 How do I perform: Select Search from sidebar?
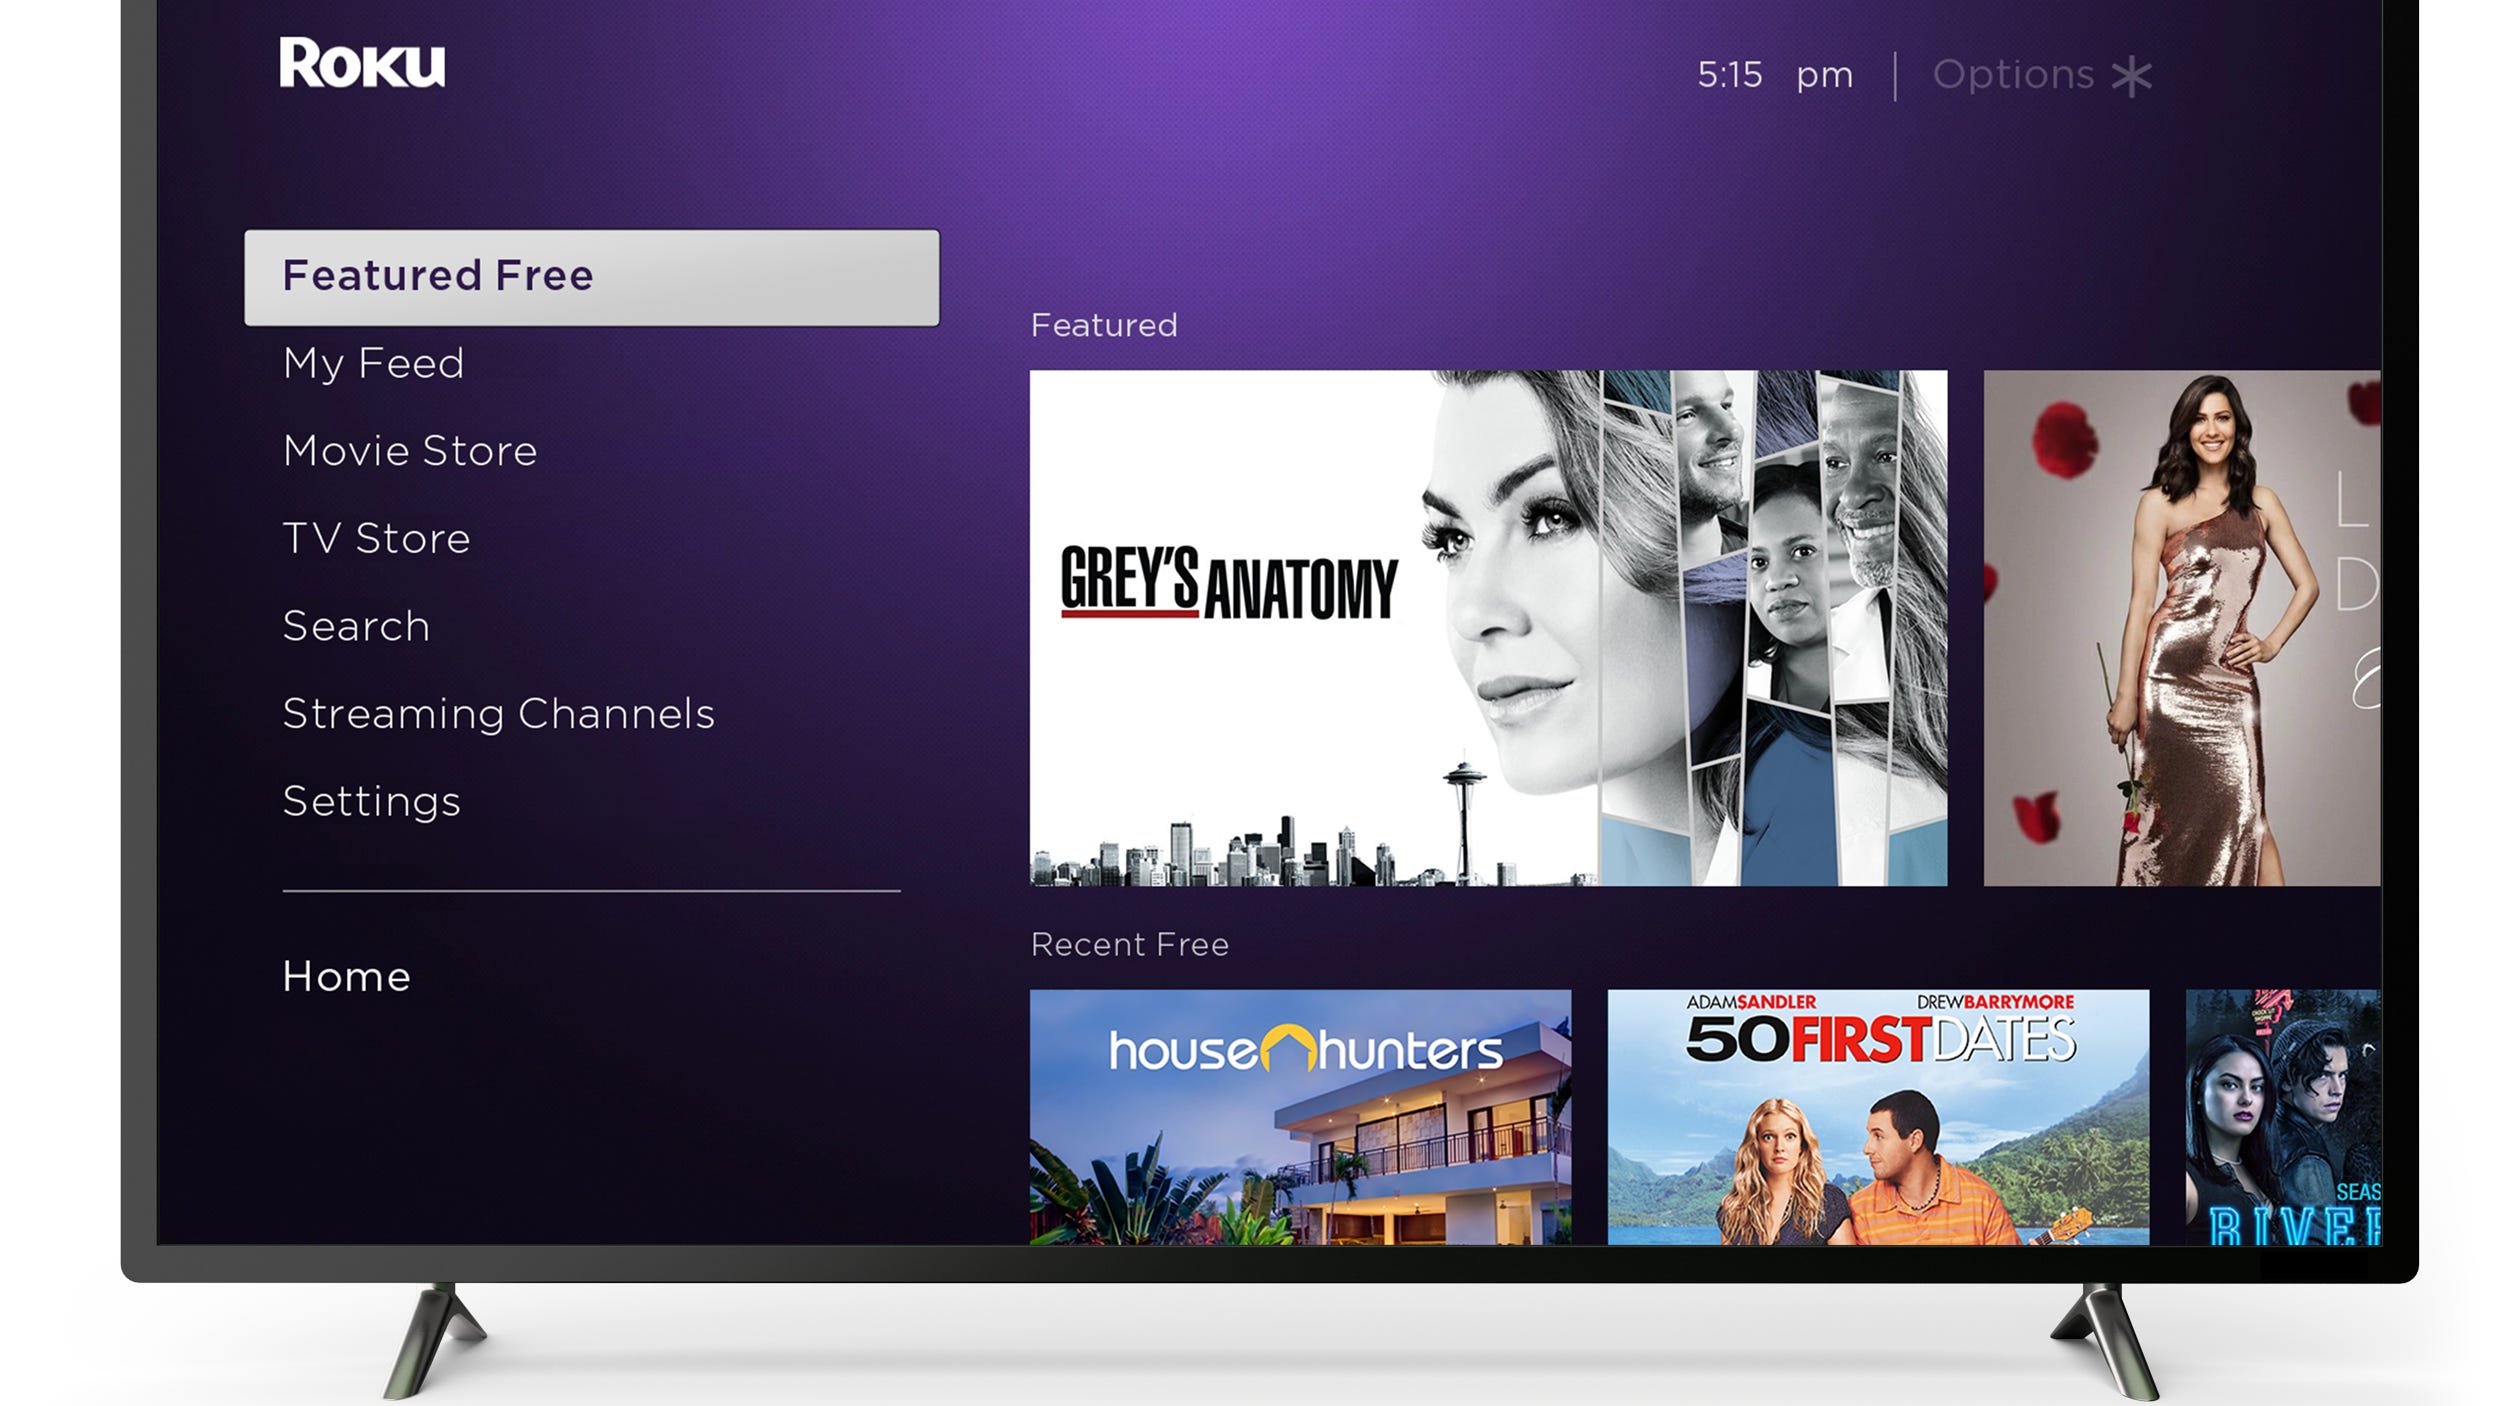355,625
